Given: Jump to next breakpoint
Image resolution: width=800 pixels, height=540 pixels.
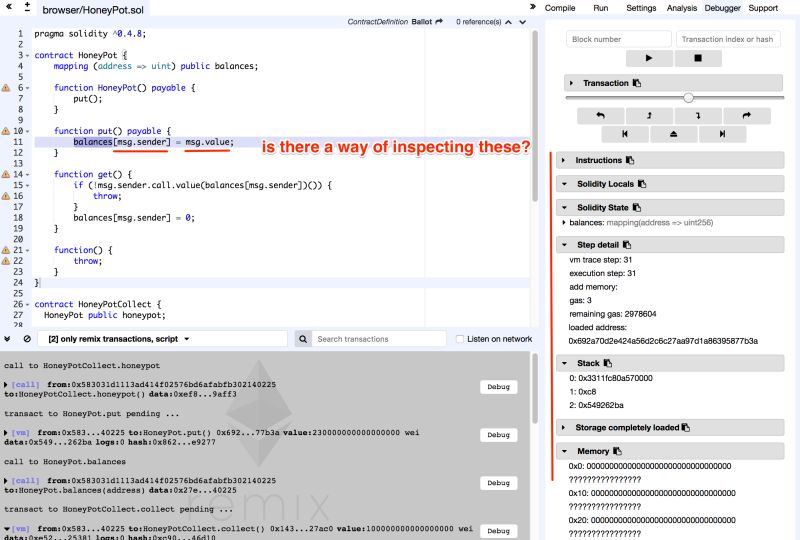Looking at the screenshot, I should (x=722, y=134).
